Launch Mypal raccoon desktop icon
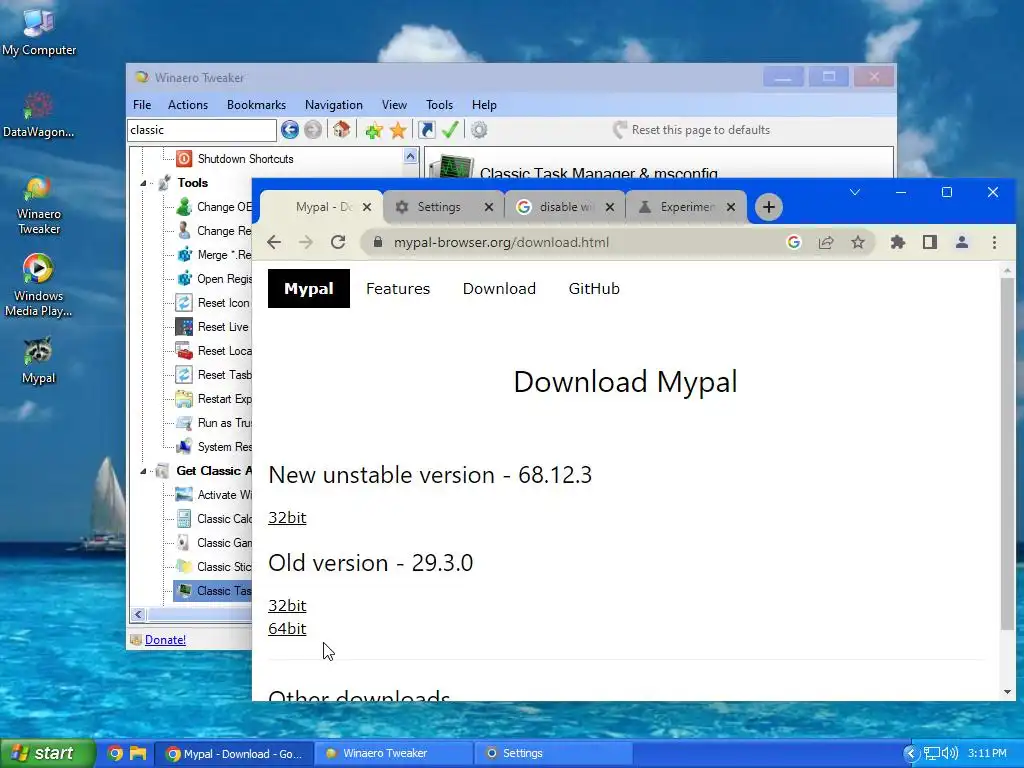Screen dimensions: 1024x768 pos(39,360)
